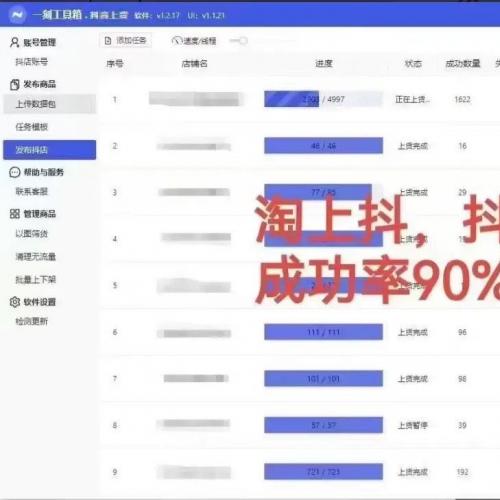Open 批量上下架 in the sidebar
500x500 pixels.
tap(36, 279)
